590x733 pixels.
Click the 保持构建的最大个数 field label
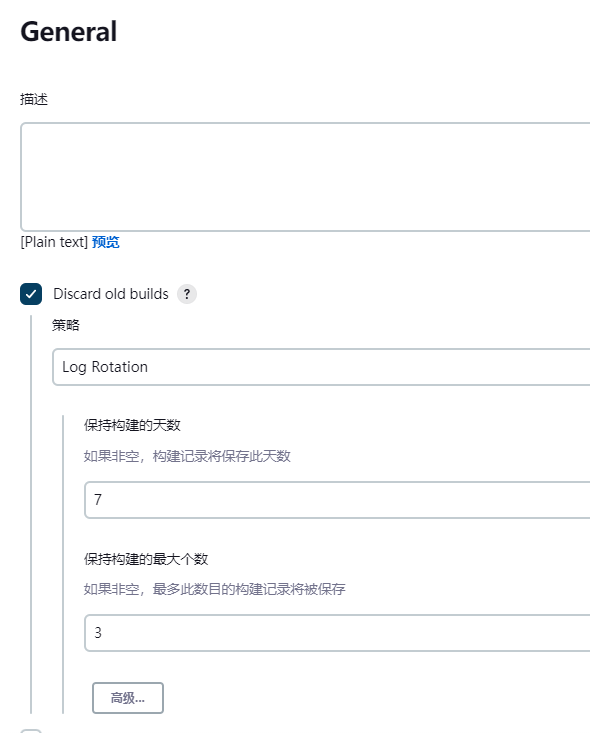[146, 559]
